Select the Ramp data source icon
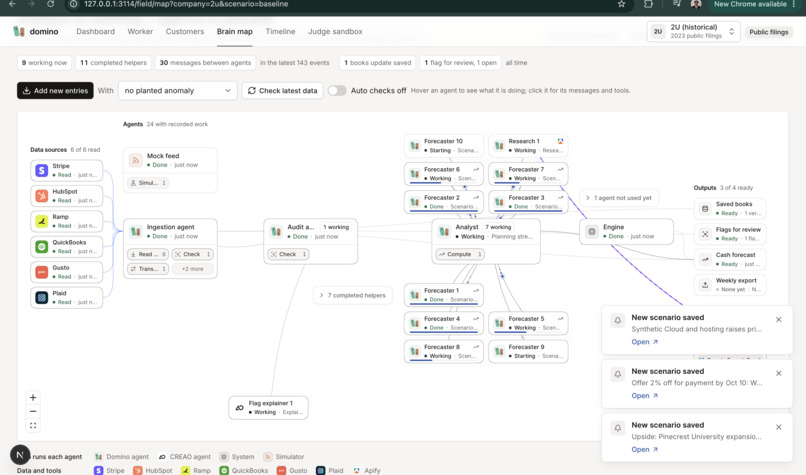Viewport: 806px width, 475px height. 42,221
